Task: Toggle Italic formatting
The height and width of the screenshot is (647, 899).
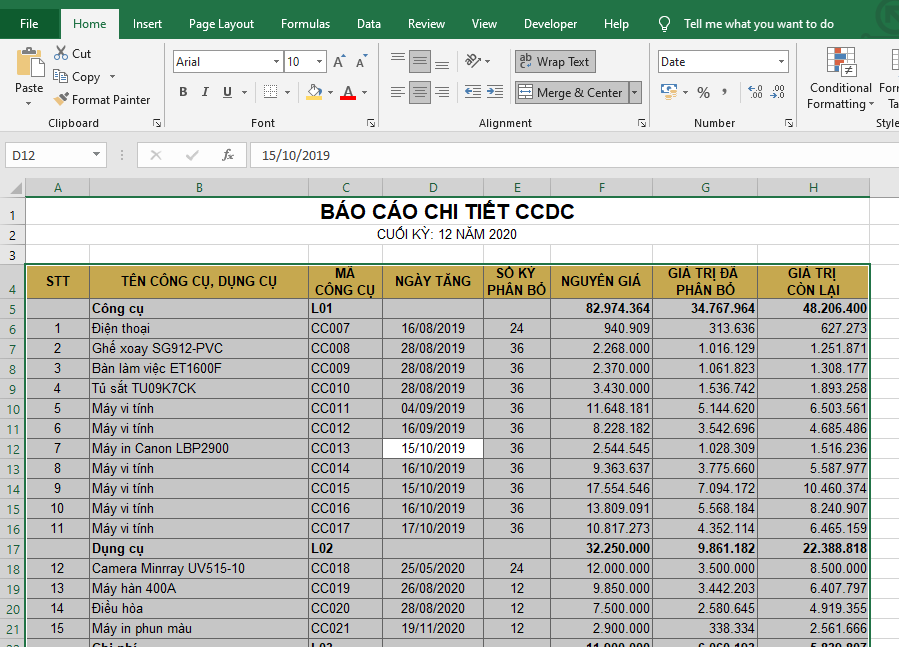Action: [x=205, y=93]
